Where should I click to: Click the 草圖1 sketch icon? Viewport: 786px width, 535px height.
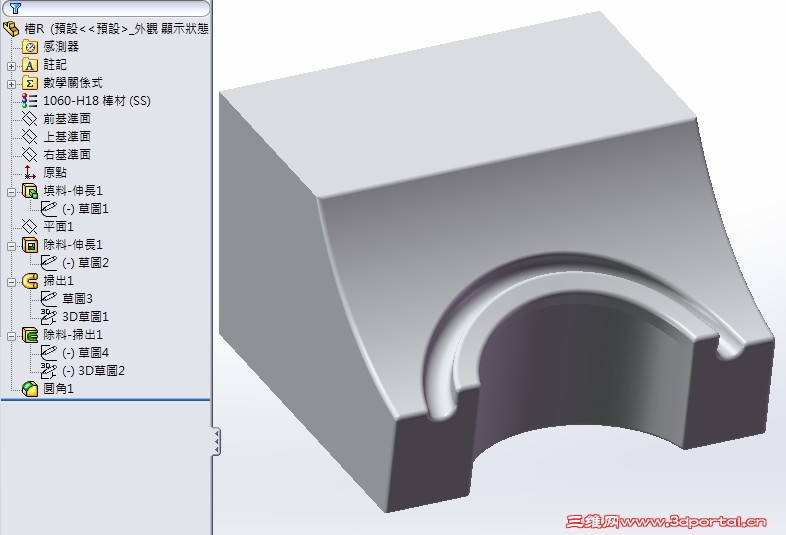point(49,209)
